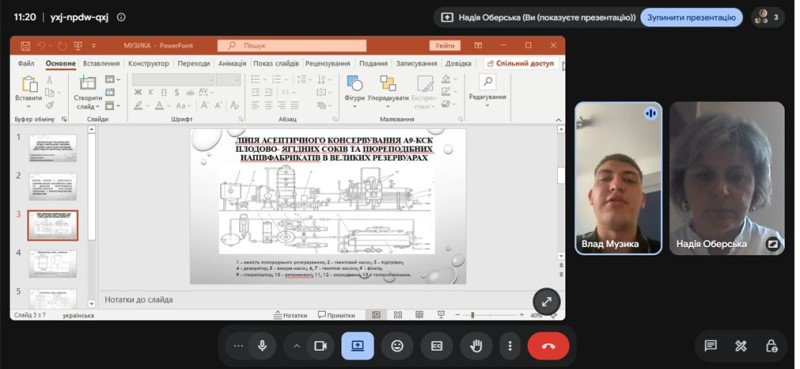Viewport: 800px width, 369px height.
Task: Click the Пошук search box
Action: [292, 45]
